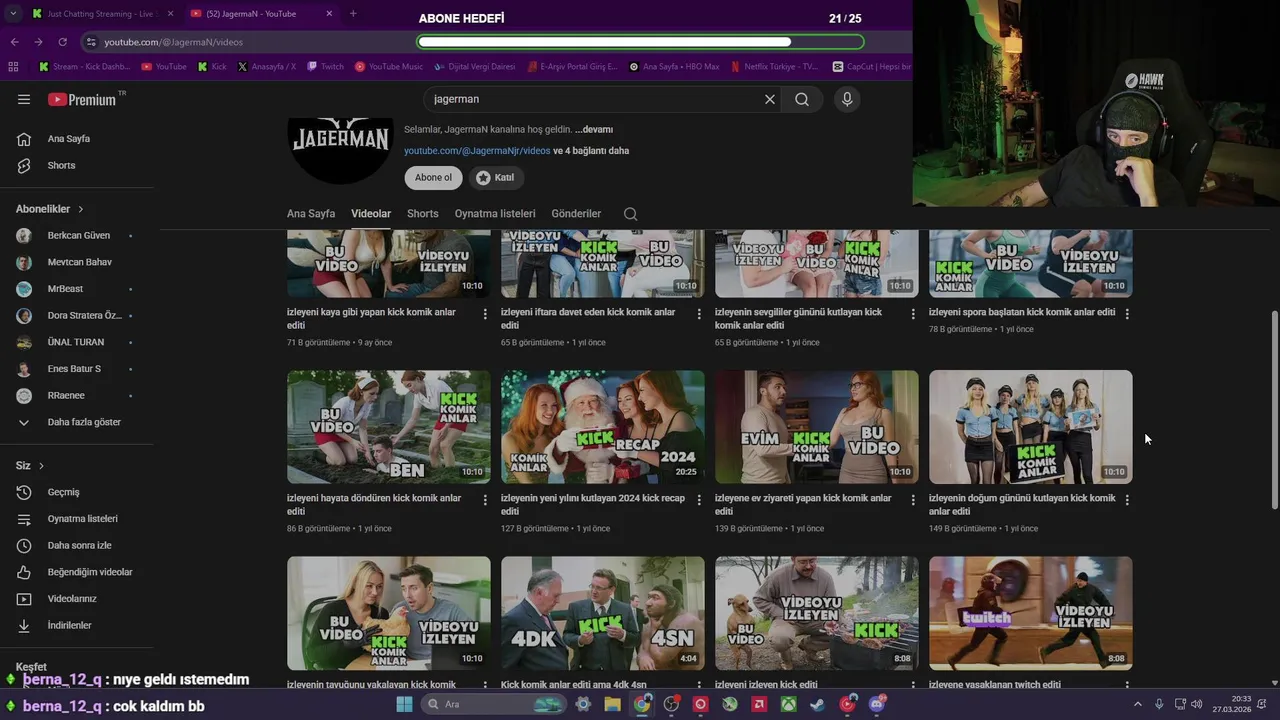Show hidden system tray icons

[1137, 704]
